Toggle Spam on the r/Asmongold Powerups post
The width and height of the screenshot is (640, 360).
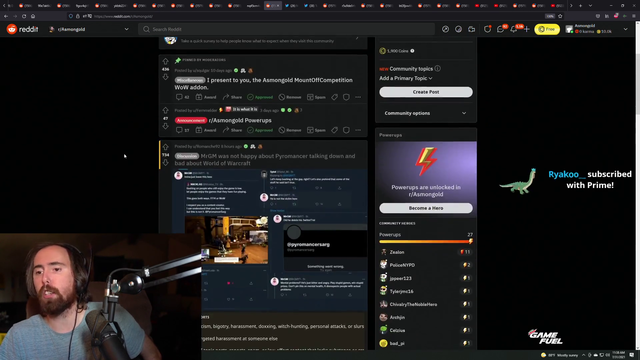(x=316, y=130)
